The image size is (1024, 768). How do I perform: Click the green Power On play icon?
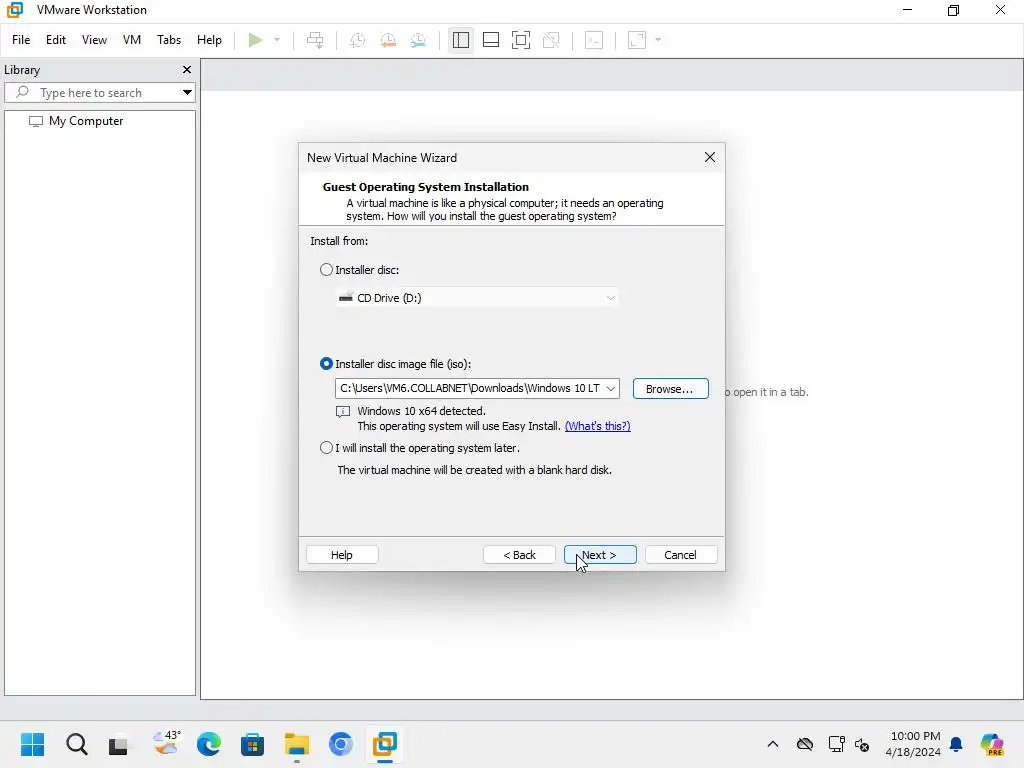click(x=255, y=40)
